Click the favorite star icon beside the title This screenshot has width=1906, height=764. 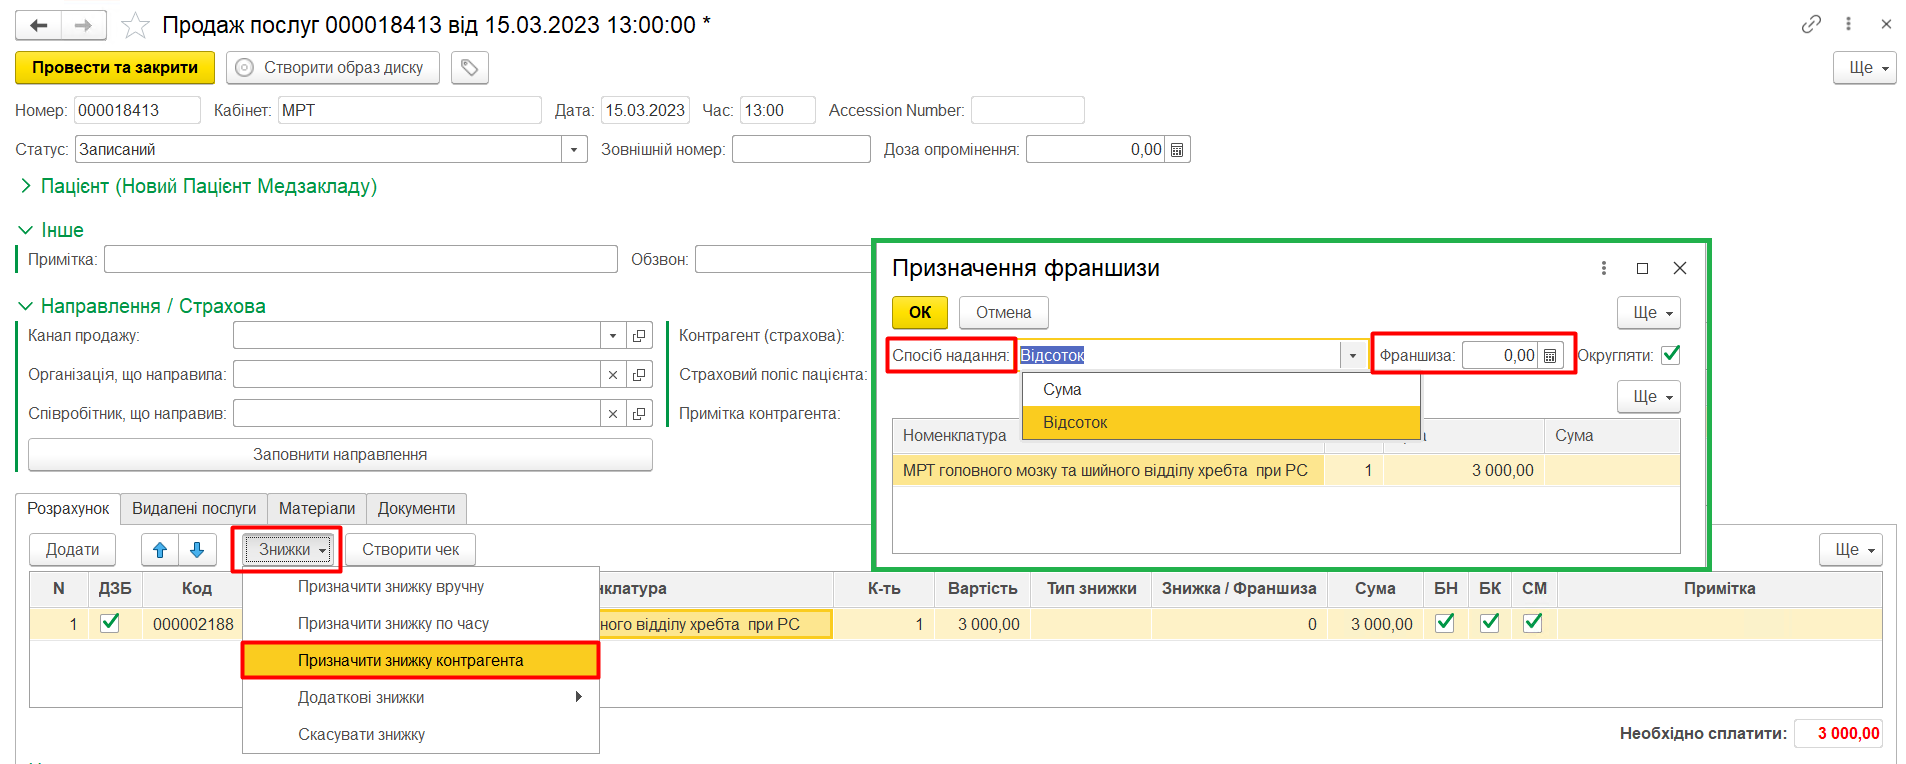[x=135, y=25]
